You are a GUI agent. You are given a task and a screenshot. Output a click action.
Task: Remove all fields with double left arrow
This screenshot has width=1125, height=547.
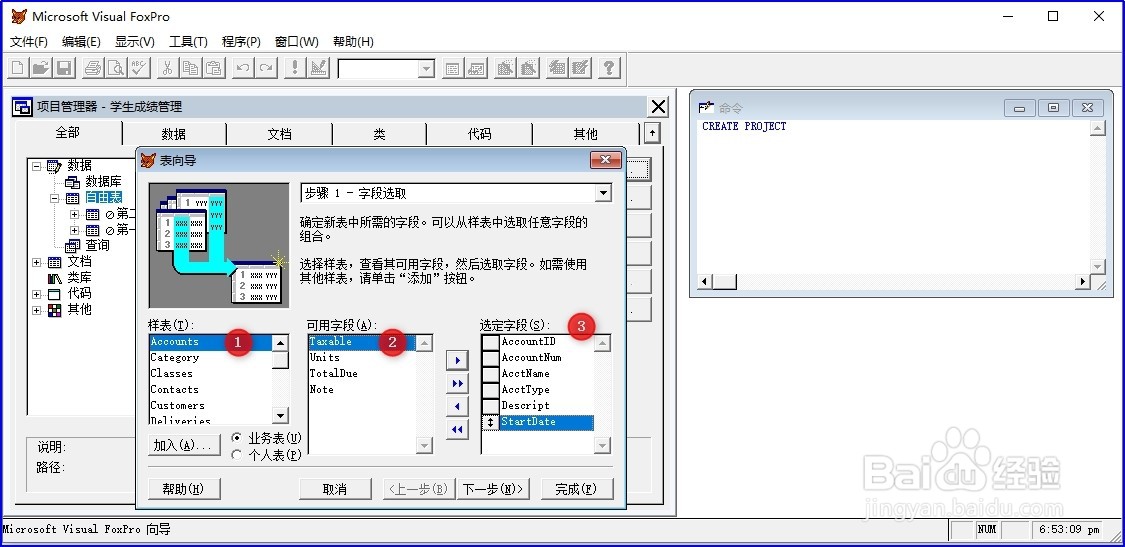456,430
